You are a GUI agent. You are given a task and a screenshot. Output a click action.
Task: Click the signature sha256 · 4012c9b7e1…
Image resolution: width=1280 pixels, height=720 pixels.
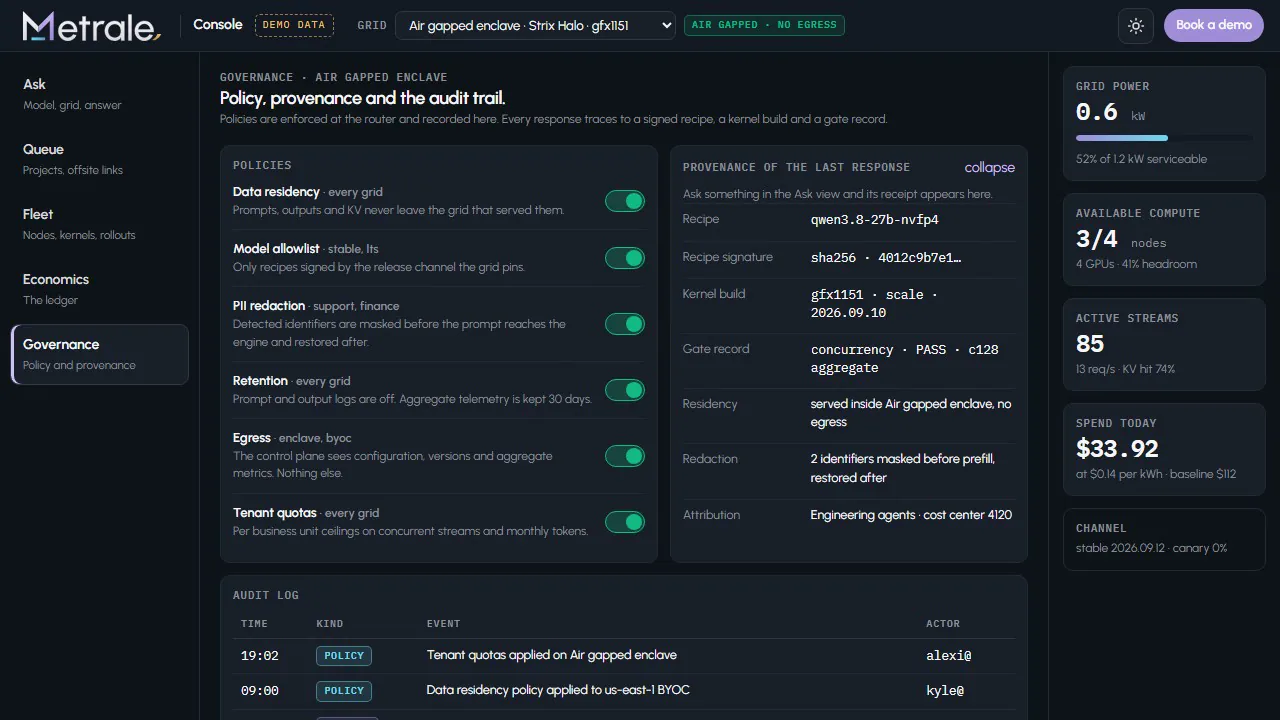pos(886,258)
